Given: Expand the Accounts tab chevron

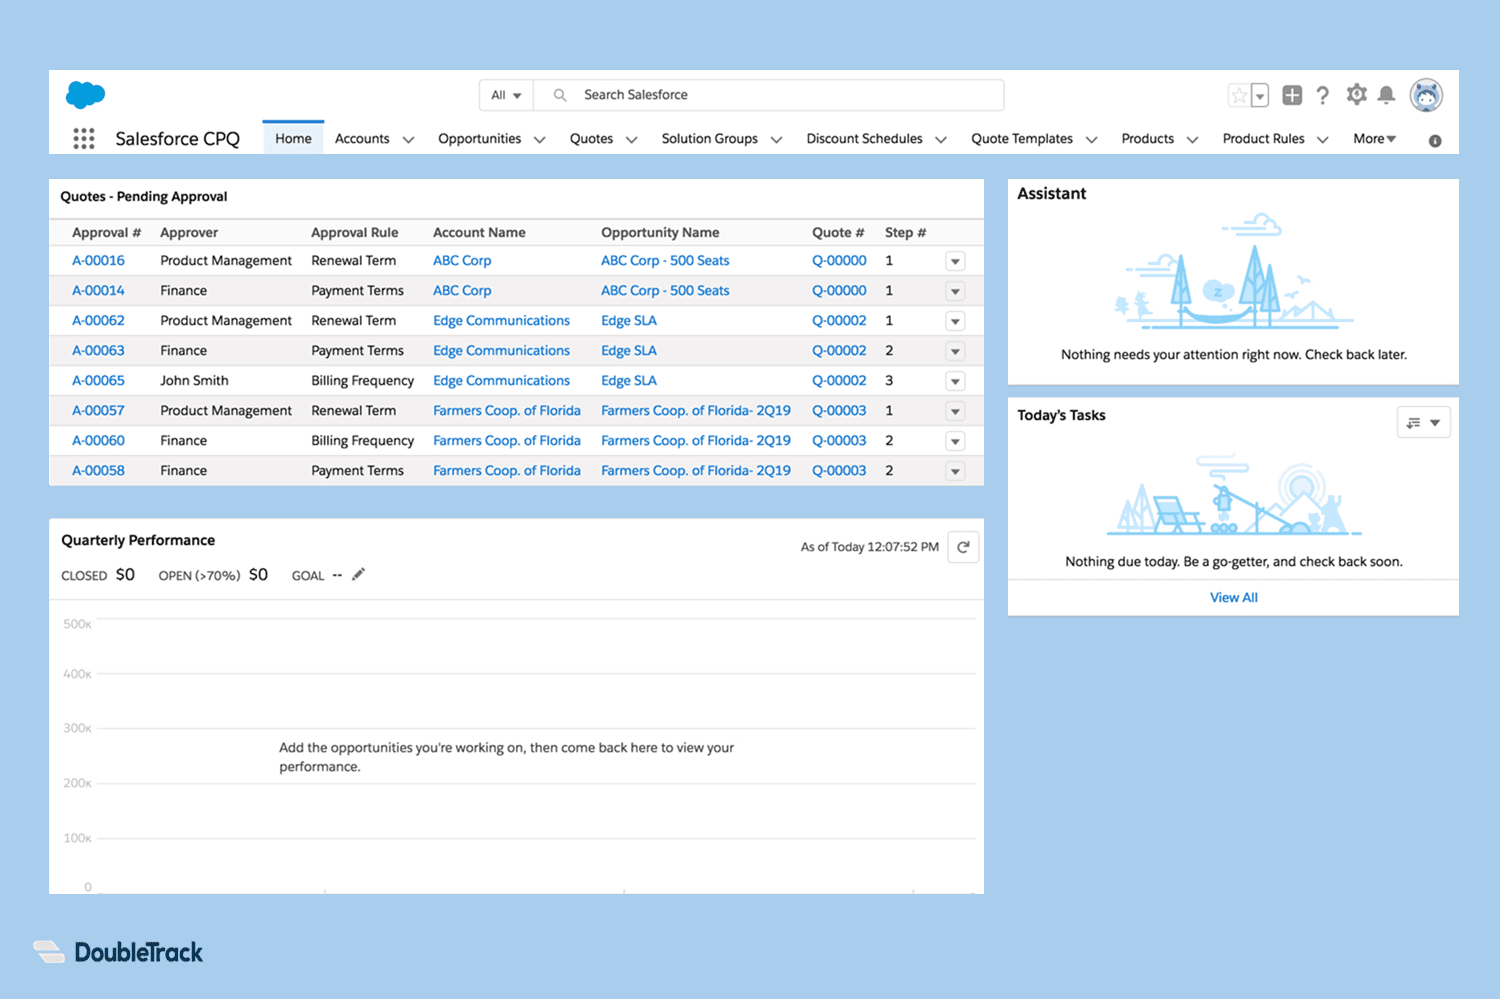Looking at the screenshot, I should [x=408, y=140].
